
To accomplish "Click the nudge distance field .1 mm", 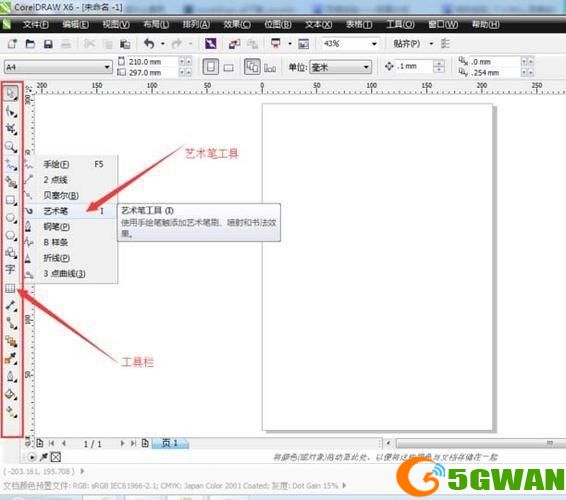I will click(414, 66).
